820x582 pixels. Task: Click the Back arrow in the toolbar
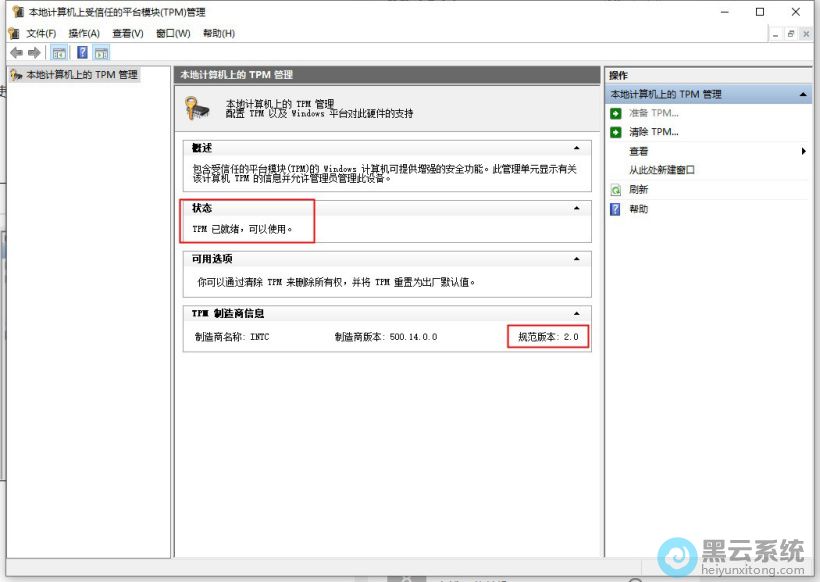pyautogui.click(x=16, y=53)
